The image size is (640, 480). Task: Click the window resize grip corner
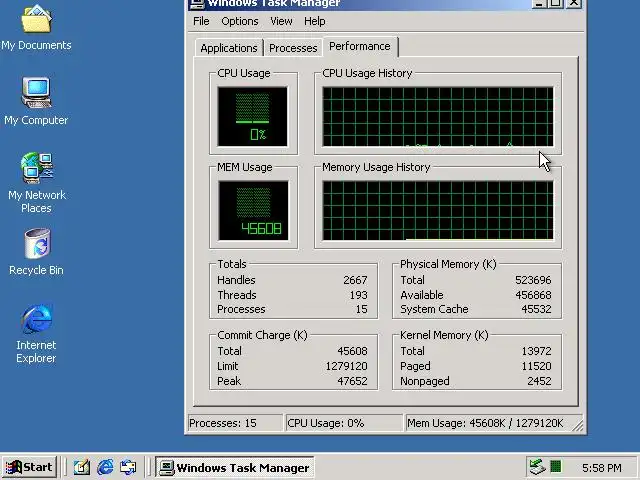(x=578, y=426)
